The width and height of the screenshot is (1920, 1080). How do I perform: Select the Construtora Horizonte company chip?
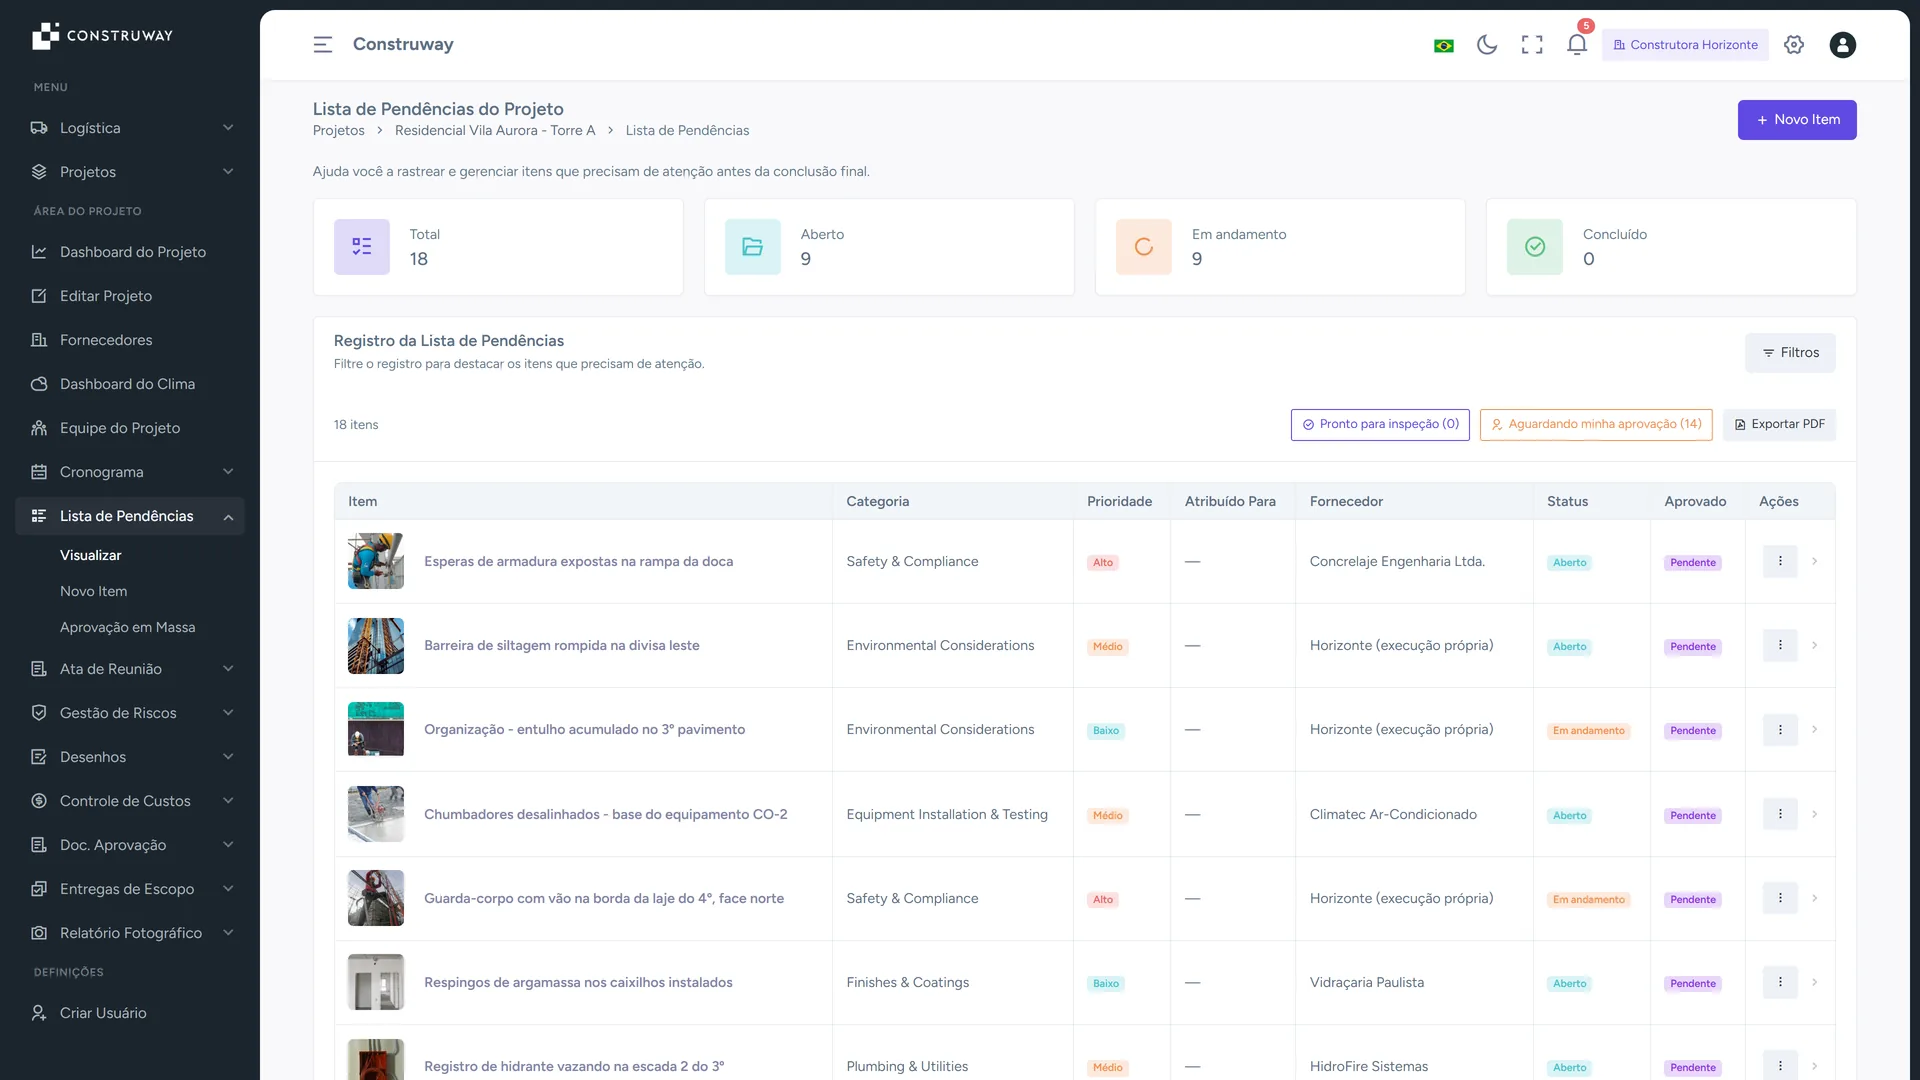[x=1685, y=45]
